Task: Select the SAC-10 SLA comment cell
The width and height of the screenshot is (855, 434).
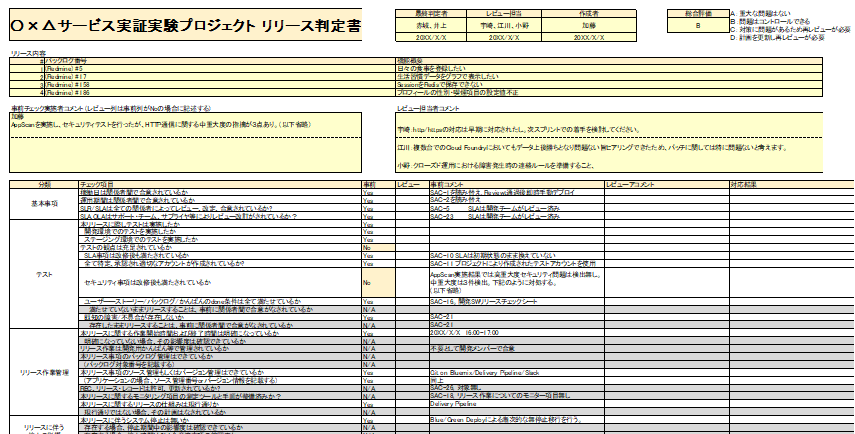Action: 516,255
